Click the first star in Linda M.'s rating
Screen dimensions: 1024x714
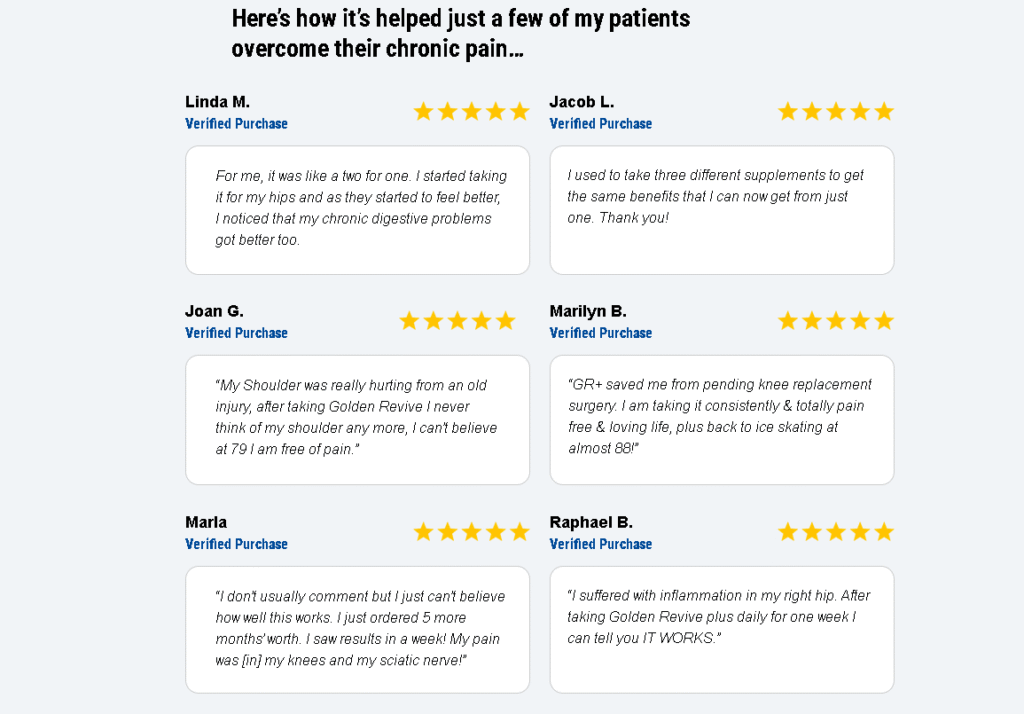tap(423, 112)
